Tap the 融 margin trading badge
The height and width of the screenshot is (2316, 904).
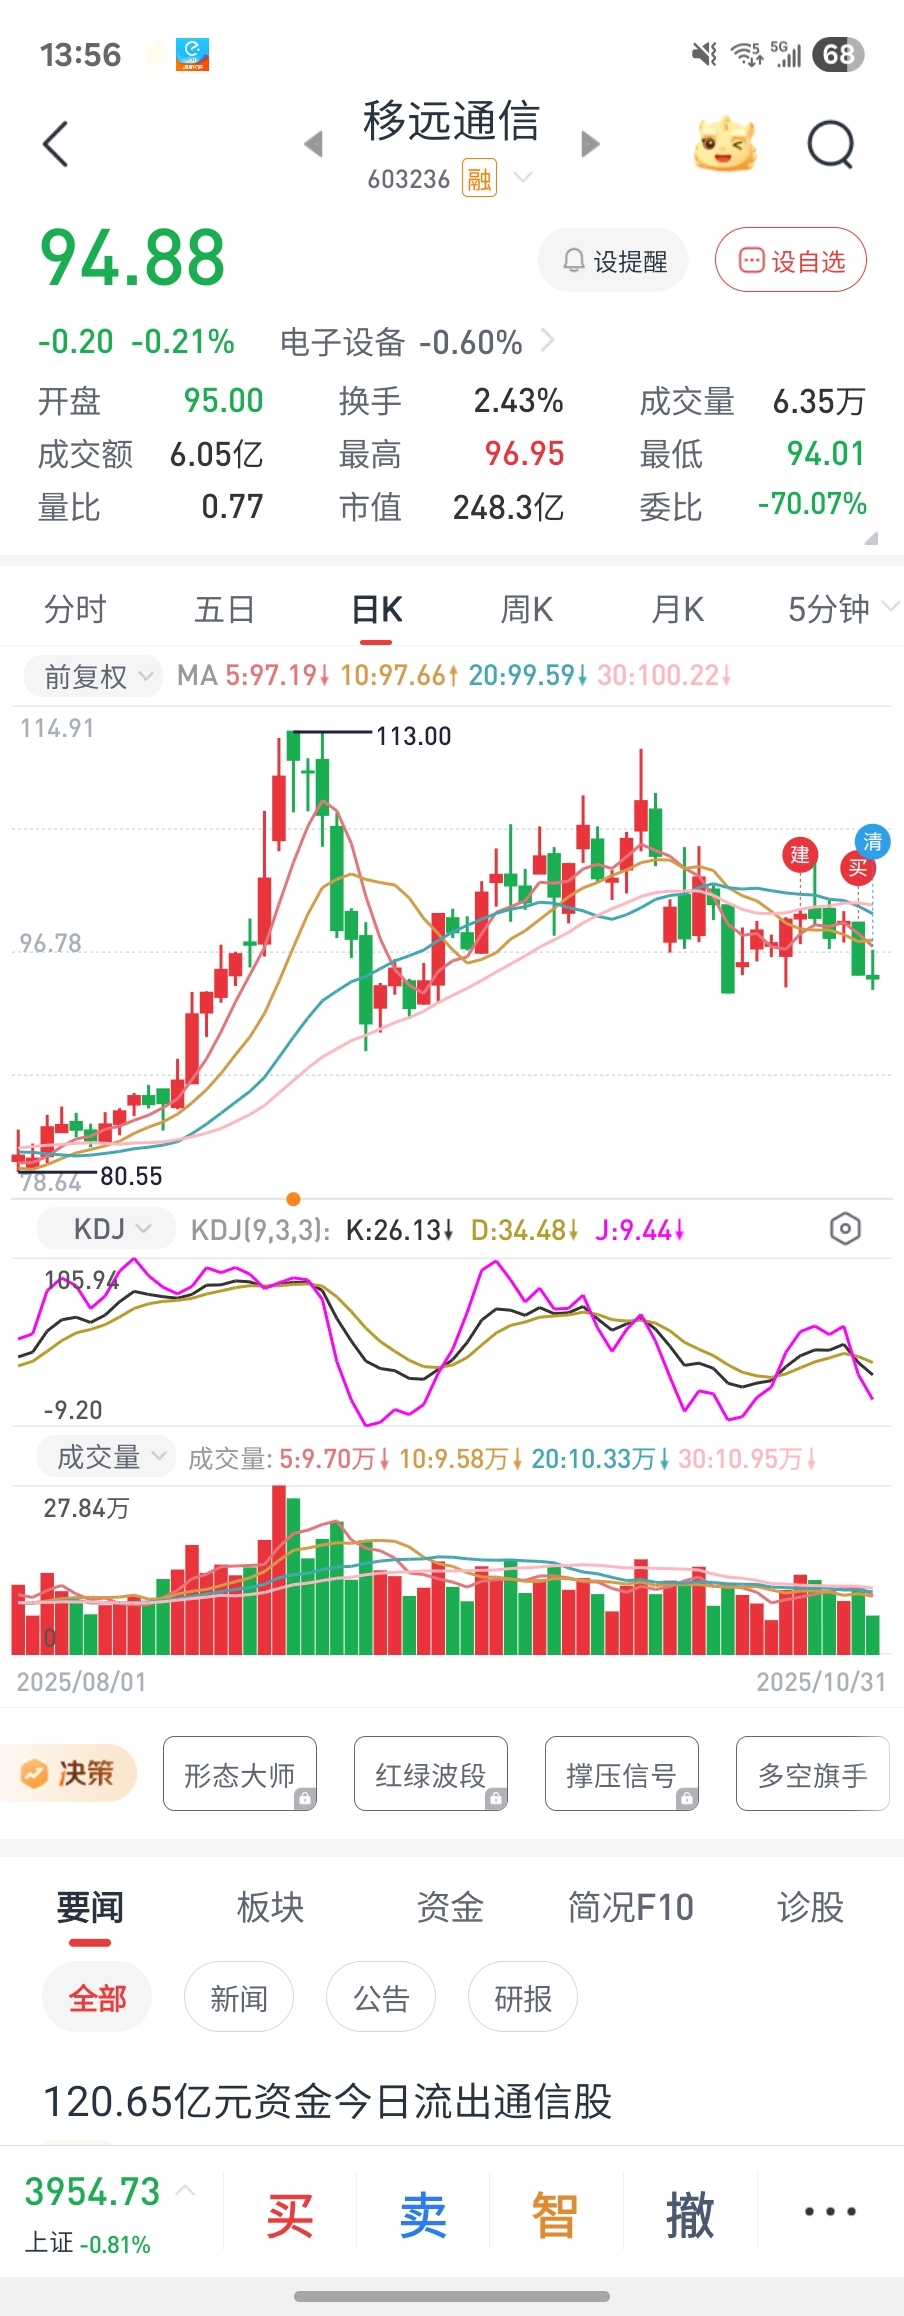(479, 179)
